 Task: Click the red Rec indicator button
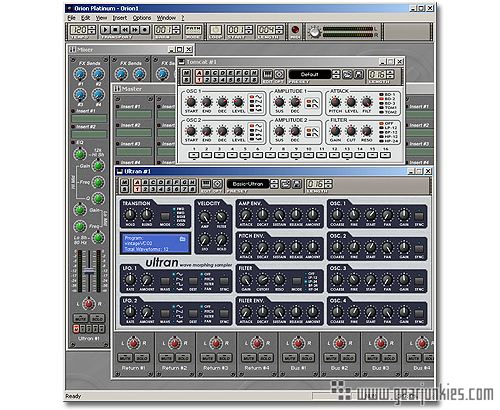click(x=295, y=30)
